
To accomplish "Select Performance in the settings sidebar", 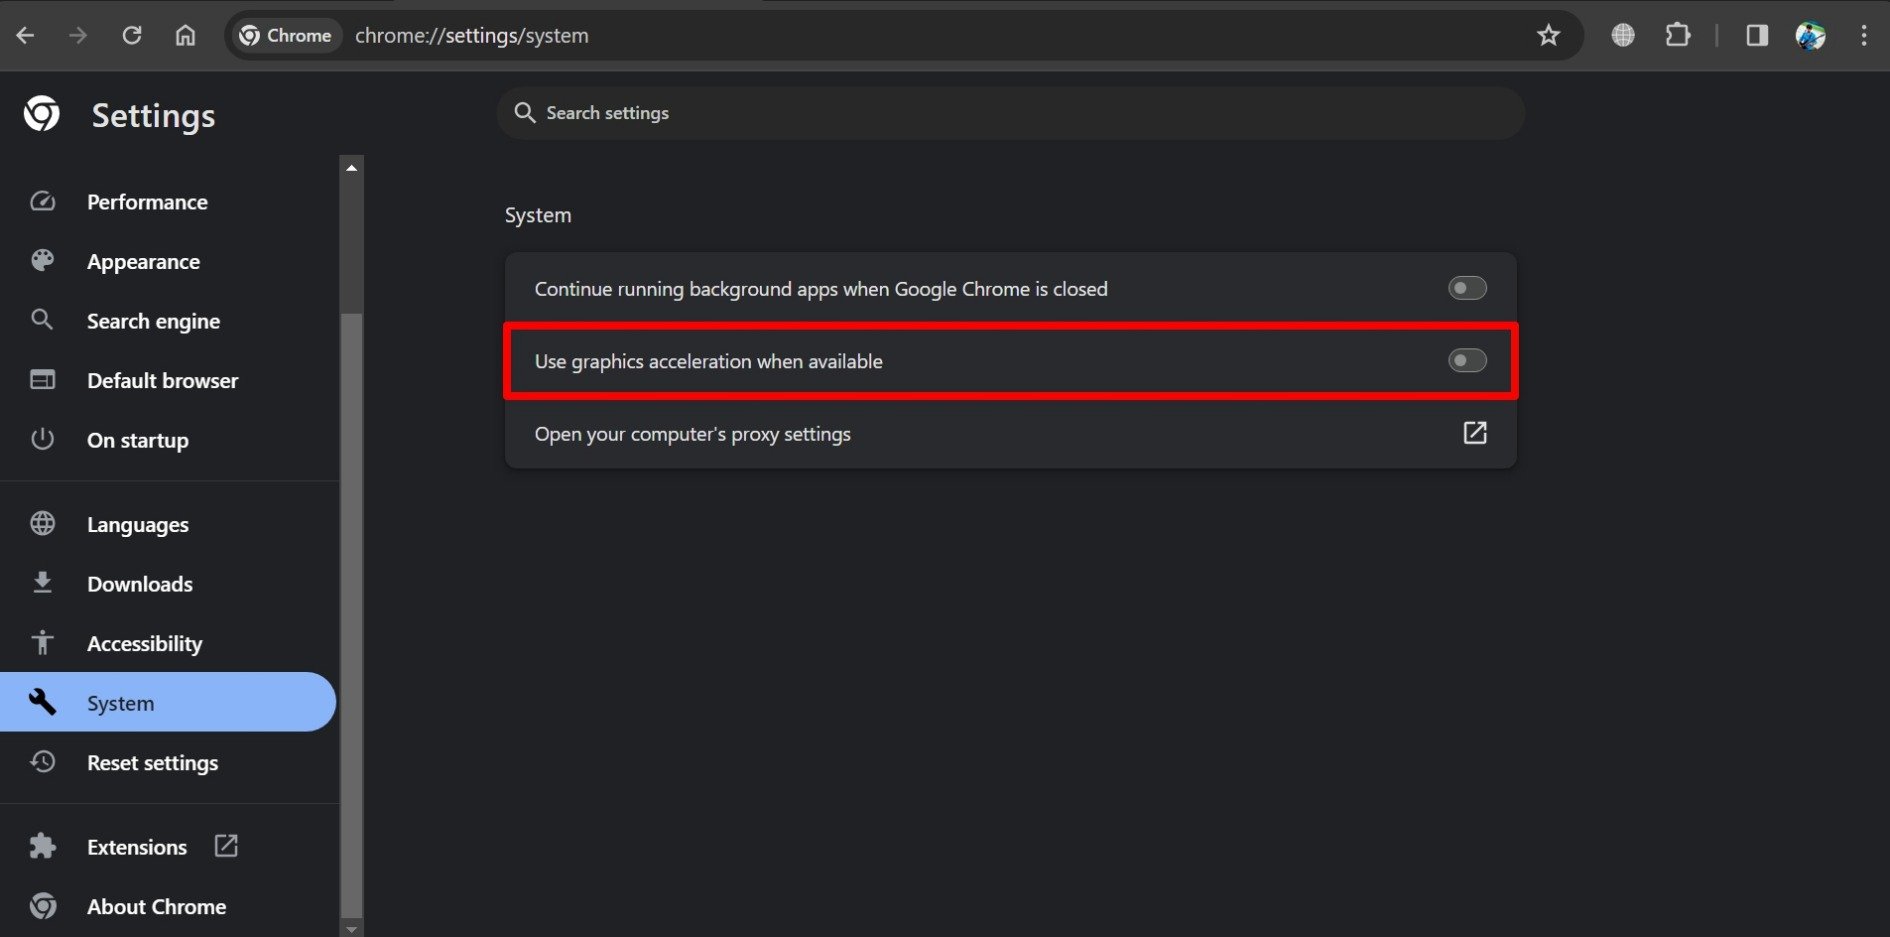I will tap(147, 201).
